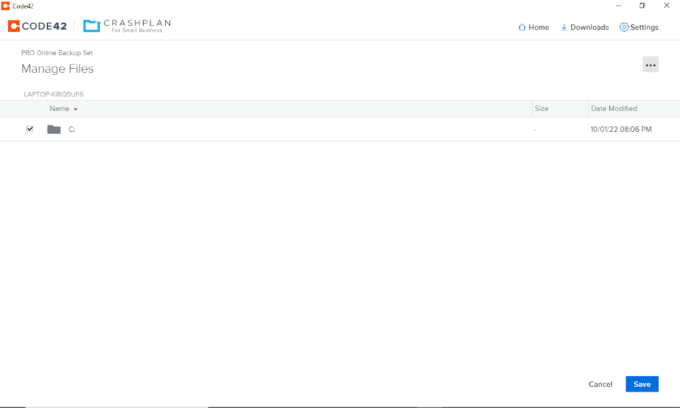Click the Code42 logo in header
This screenshot has height=408, width=680.
click(x=37, y=27)
